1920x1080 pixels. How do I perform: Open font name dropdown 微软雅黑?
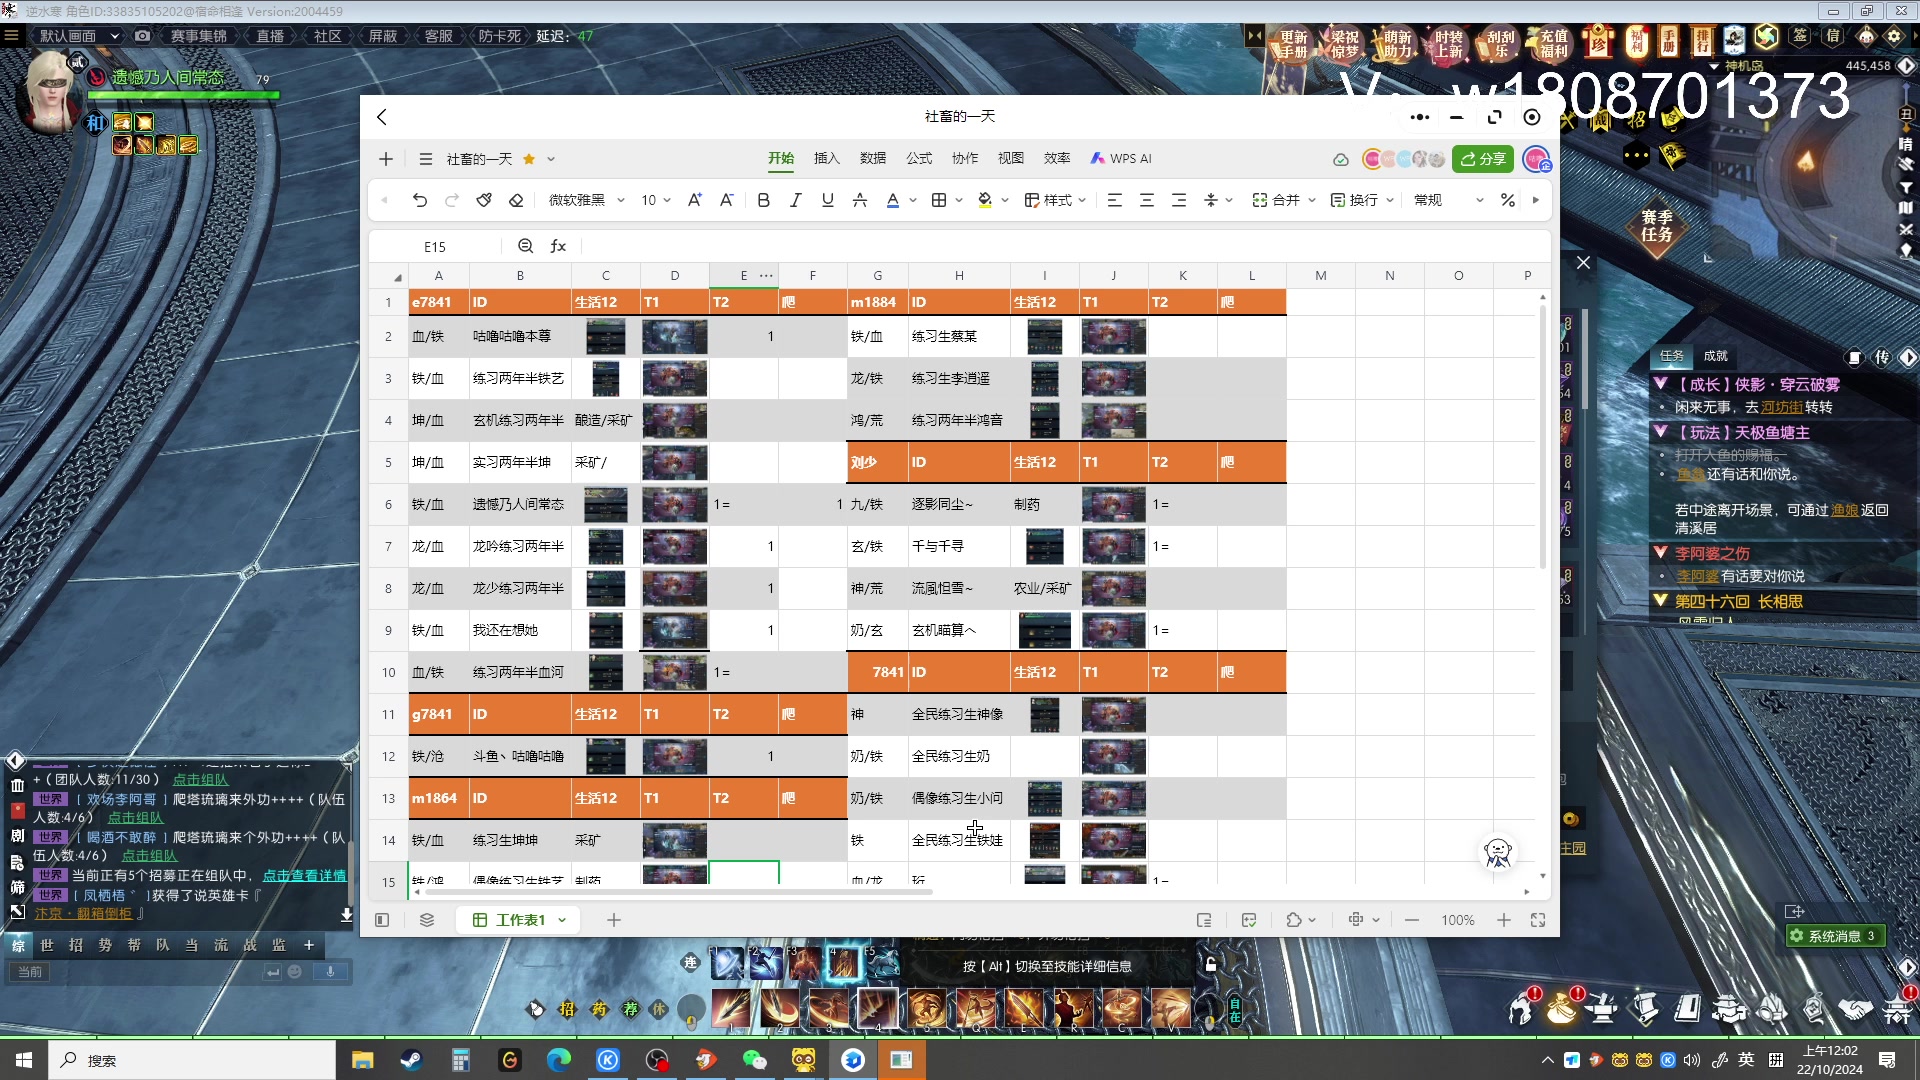point(587,200)
